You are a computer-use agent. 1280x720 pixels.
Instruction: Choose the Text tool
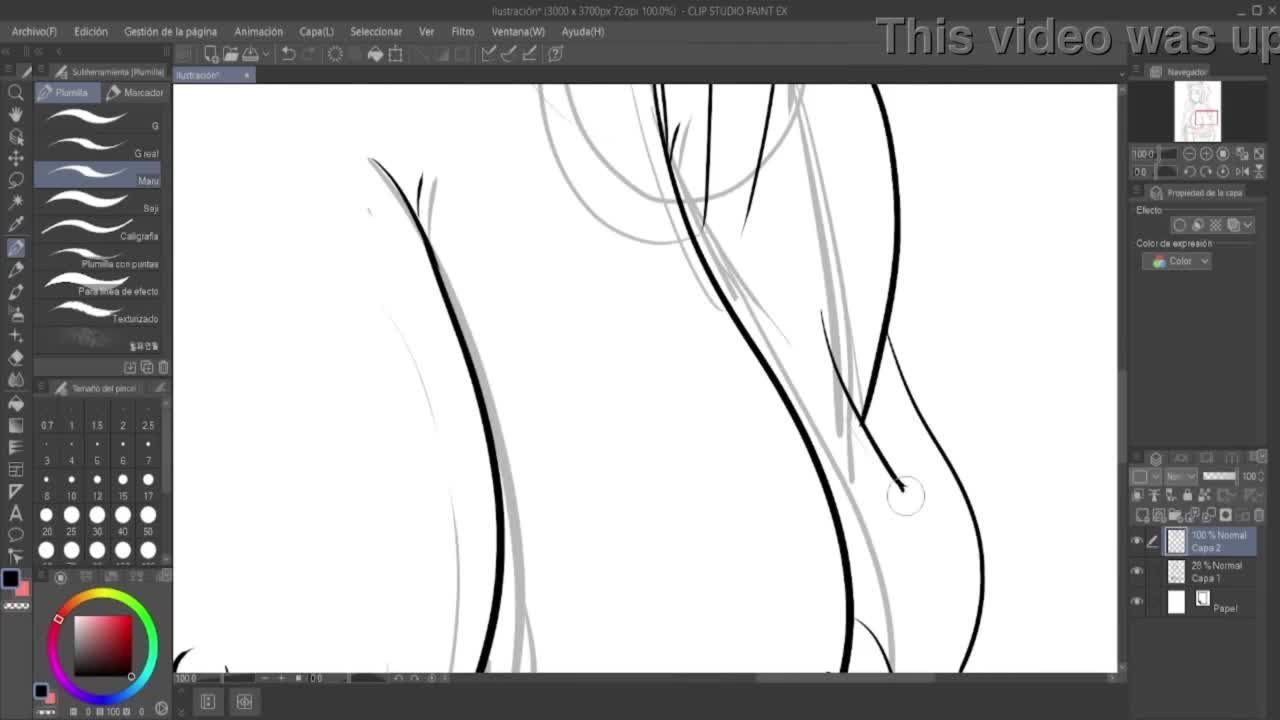click(x=16, y=513)
